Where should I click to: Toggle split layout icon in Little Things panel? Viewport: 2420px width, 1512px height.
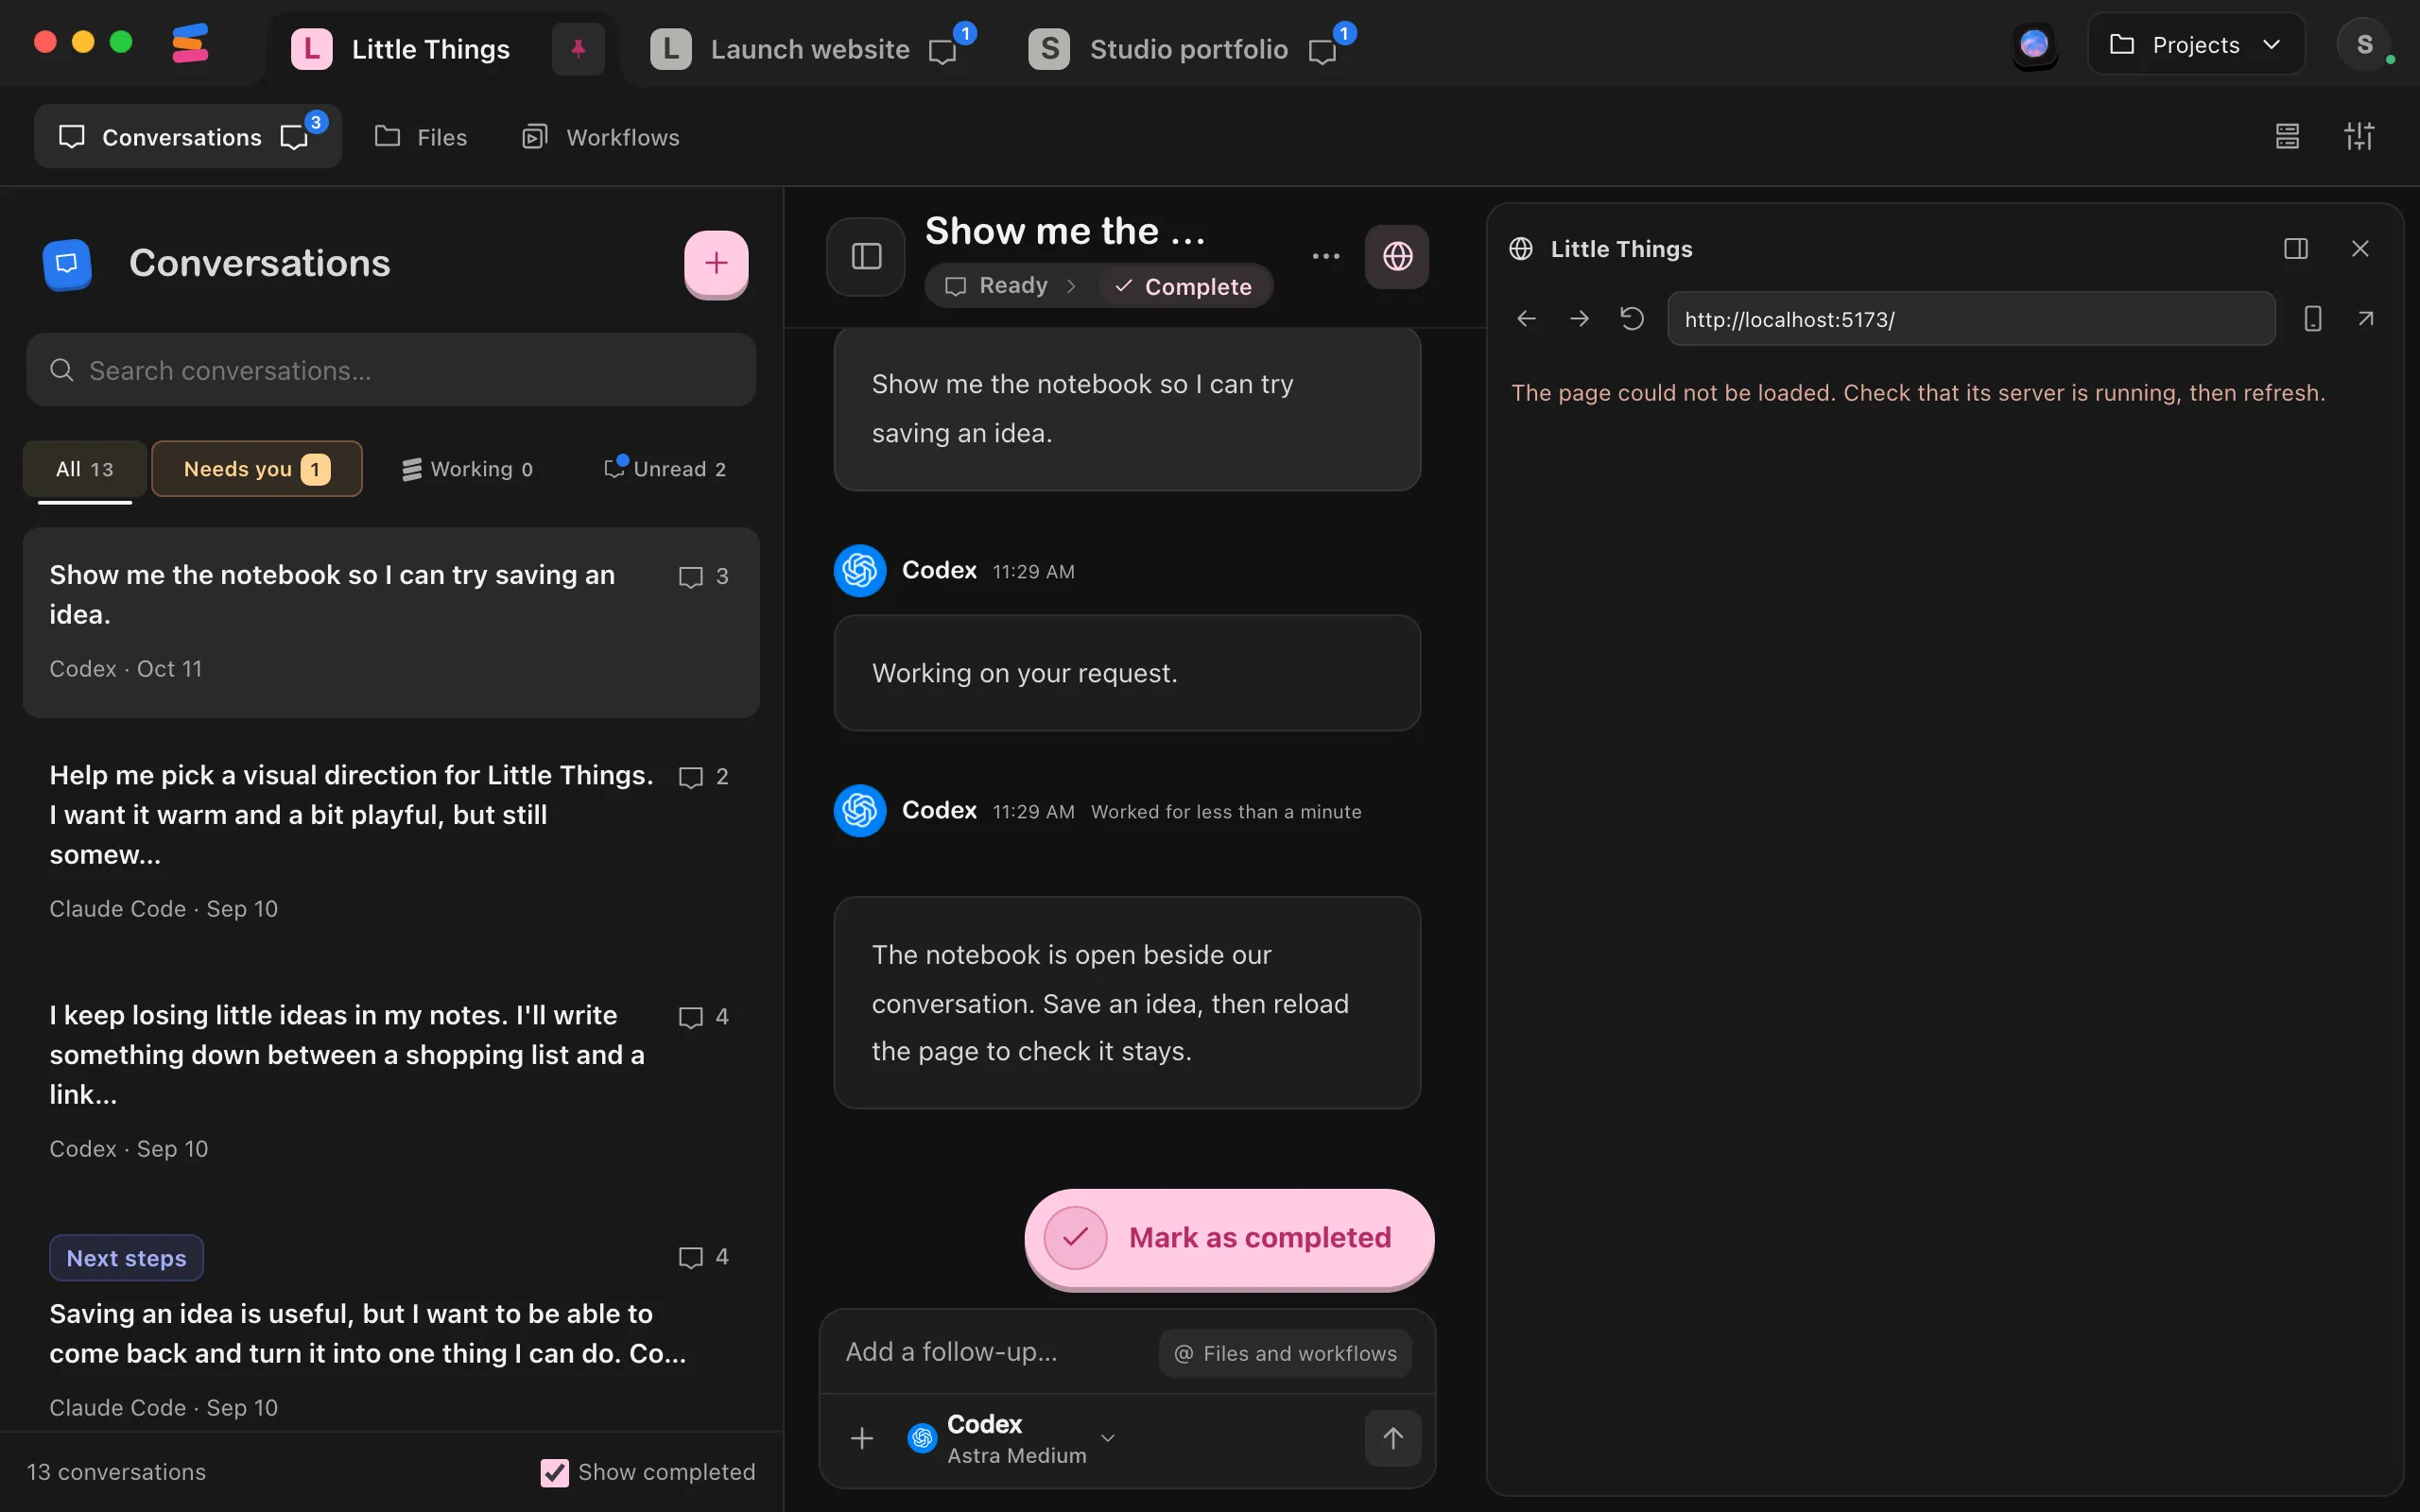pyautogui.click(x=2296, y=248)
